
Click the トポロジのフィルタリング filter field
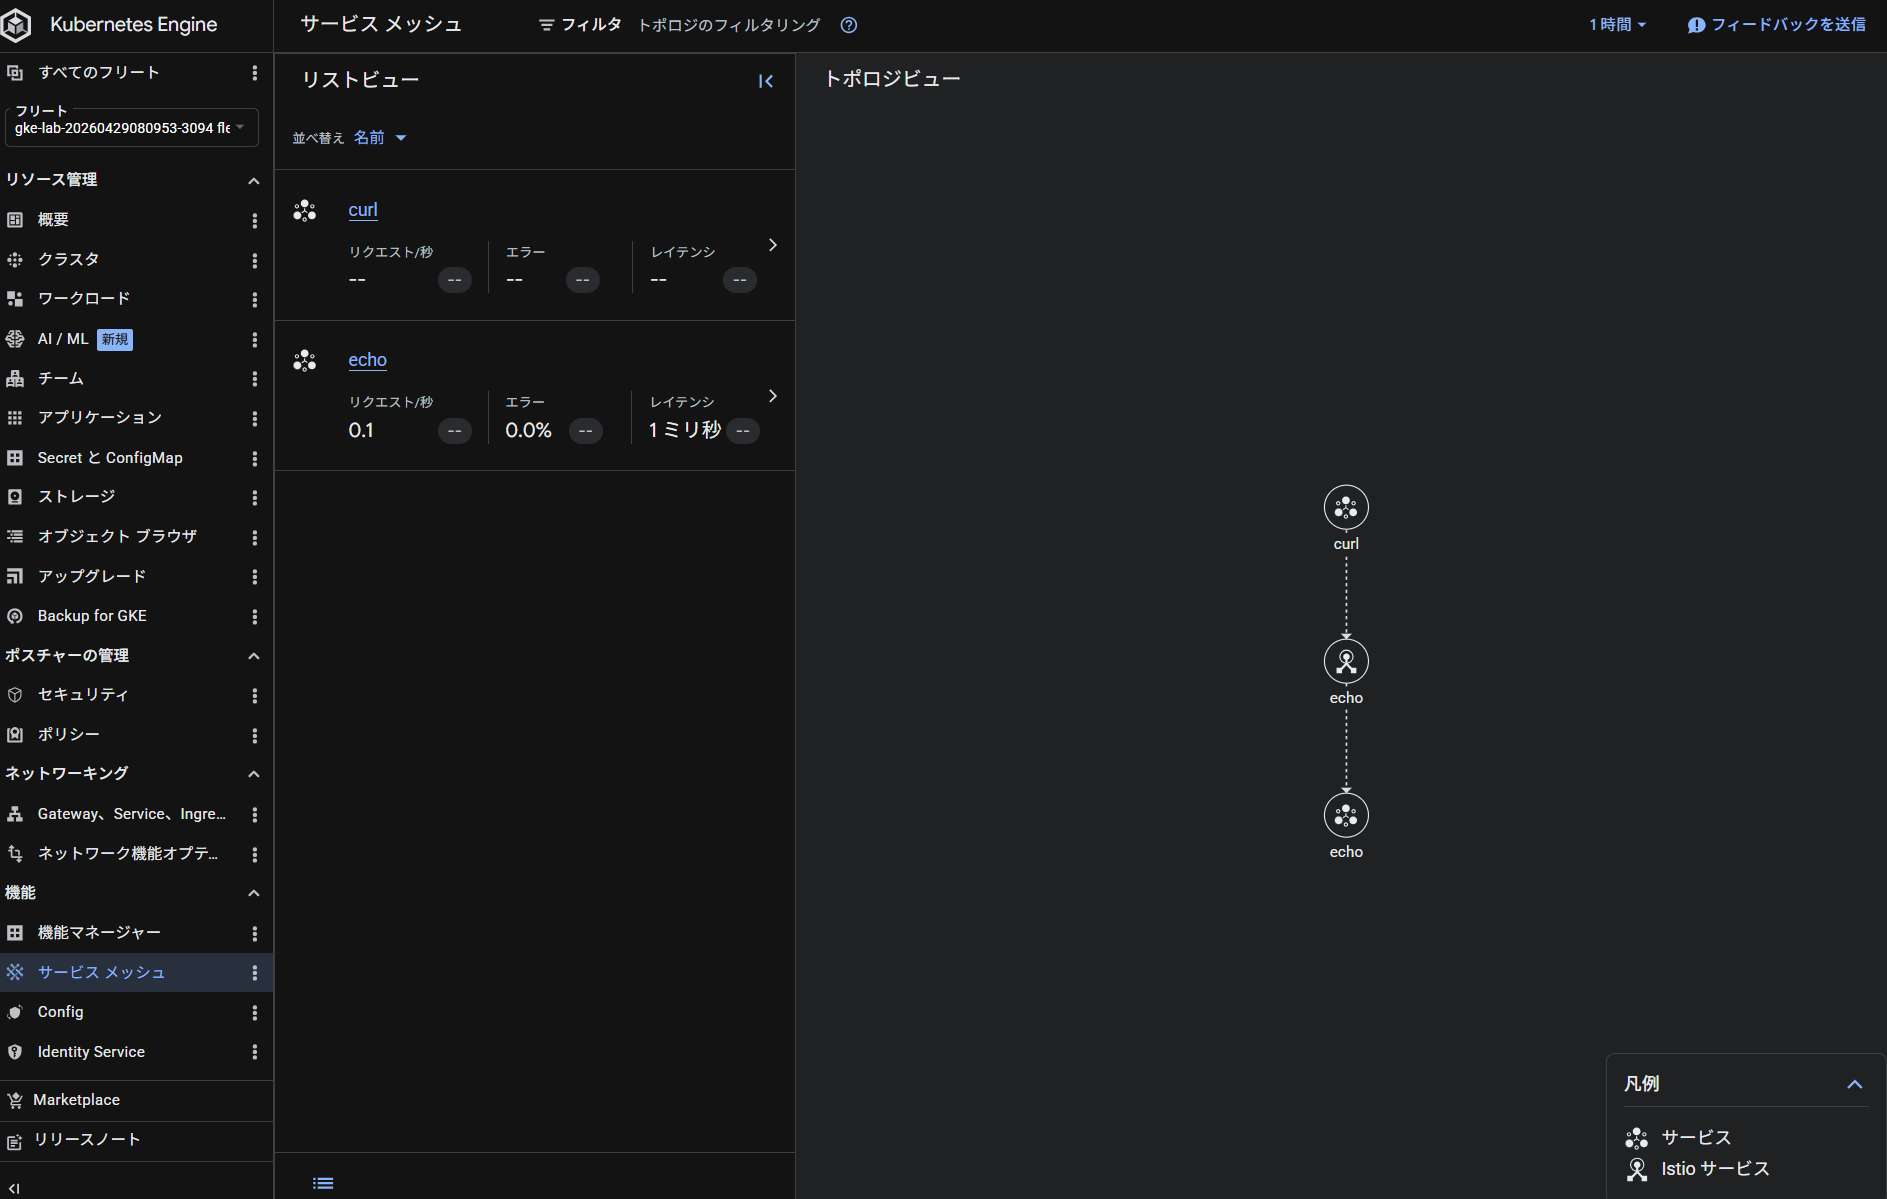click(x=729, y=25)
